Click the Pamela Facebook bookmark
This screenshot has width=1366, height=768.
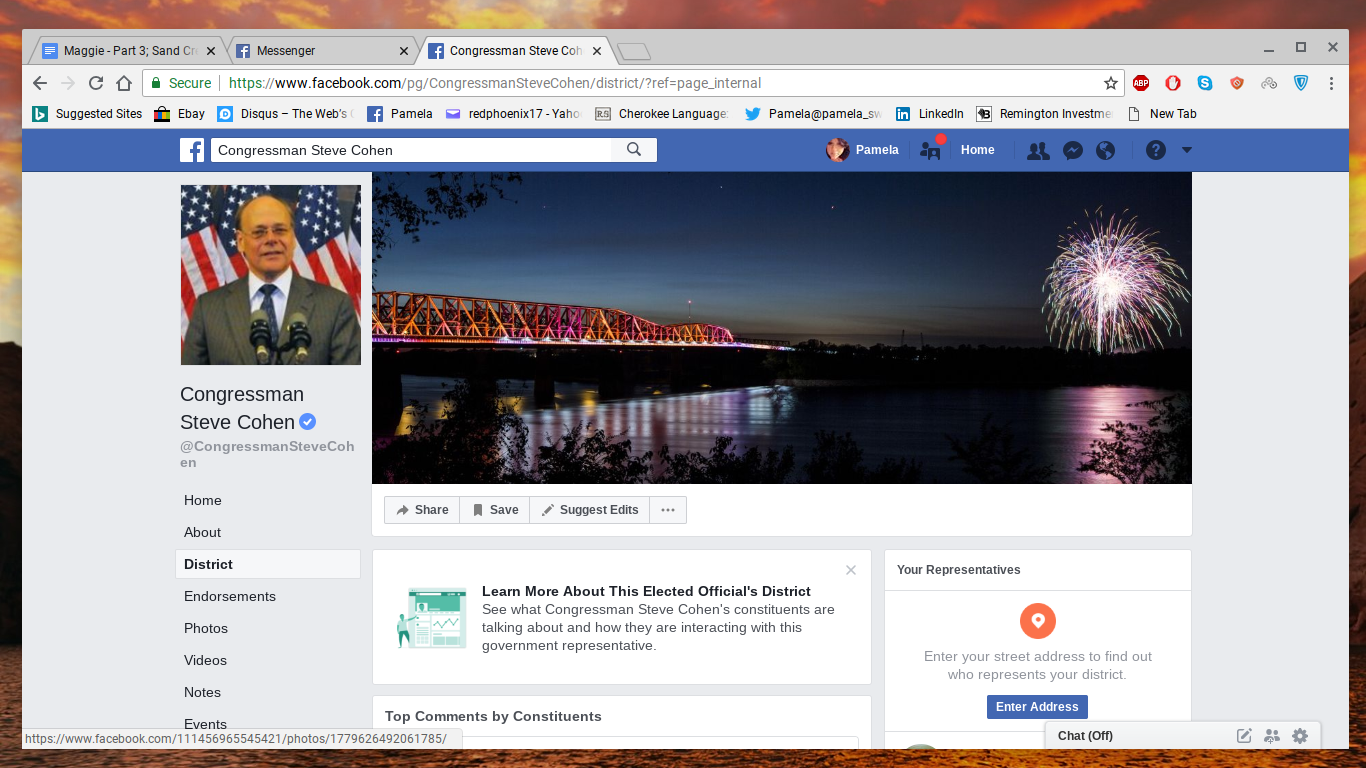point(400,114)
